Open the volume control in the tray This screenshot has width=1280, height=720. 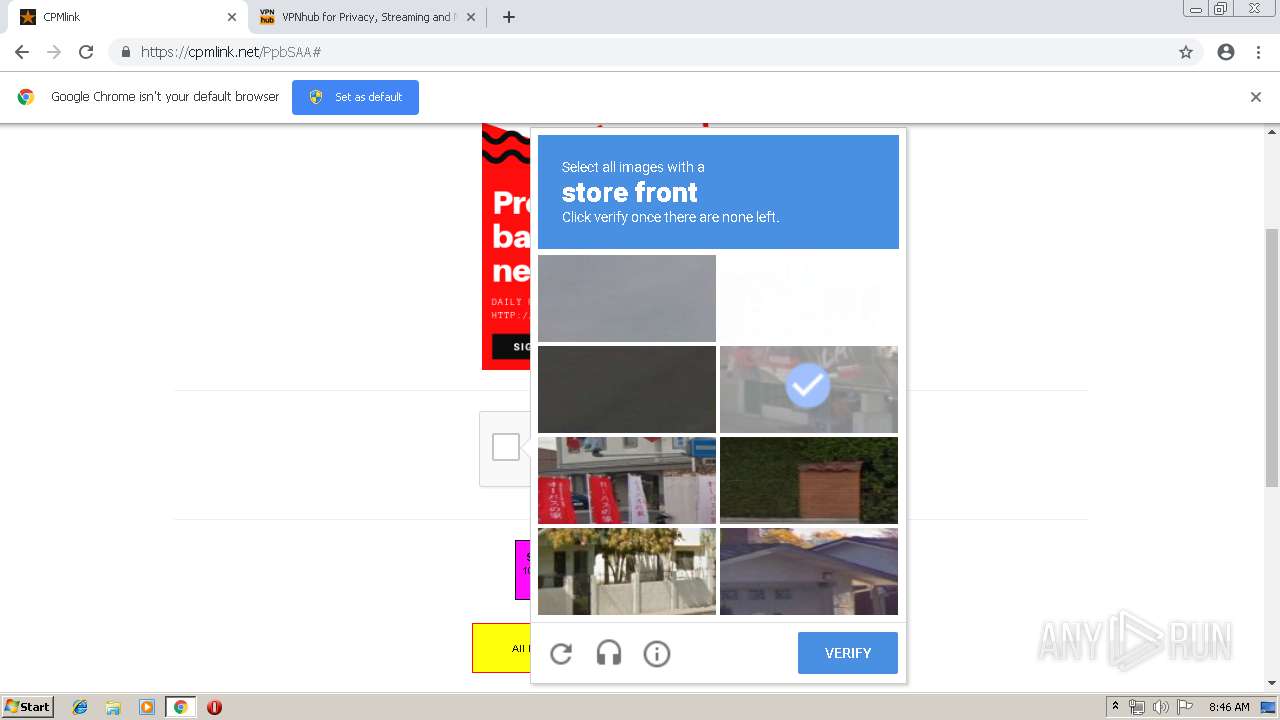coord(1161,707)
